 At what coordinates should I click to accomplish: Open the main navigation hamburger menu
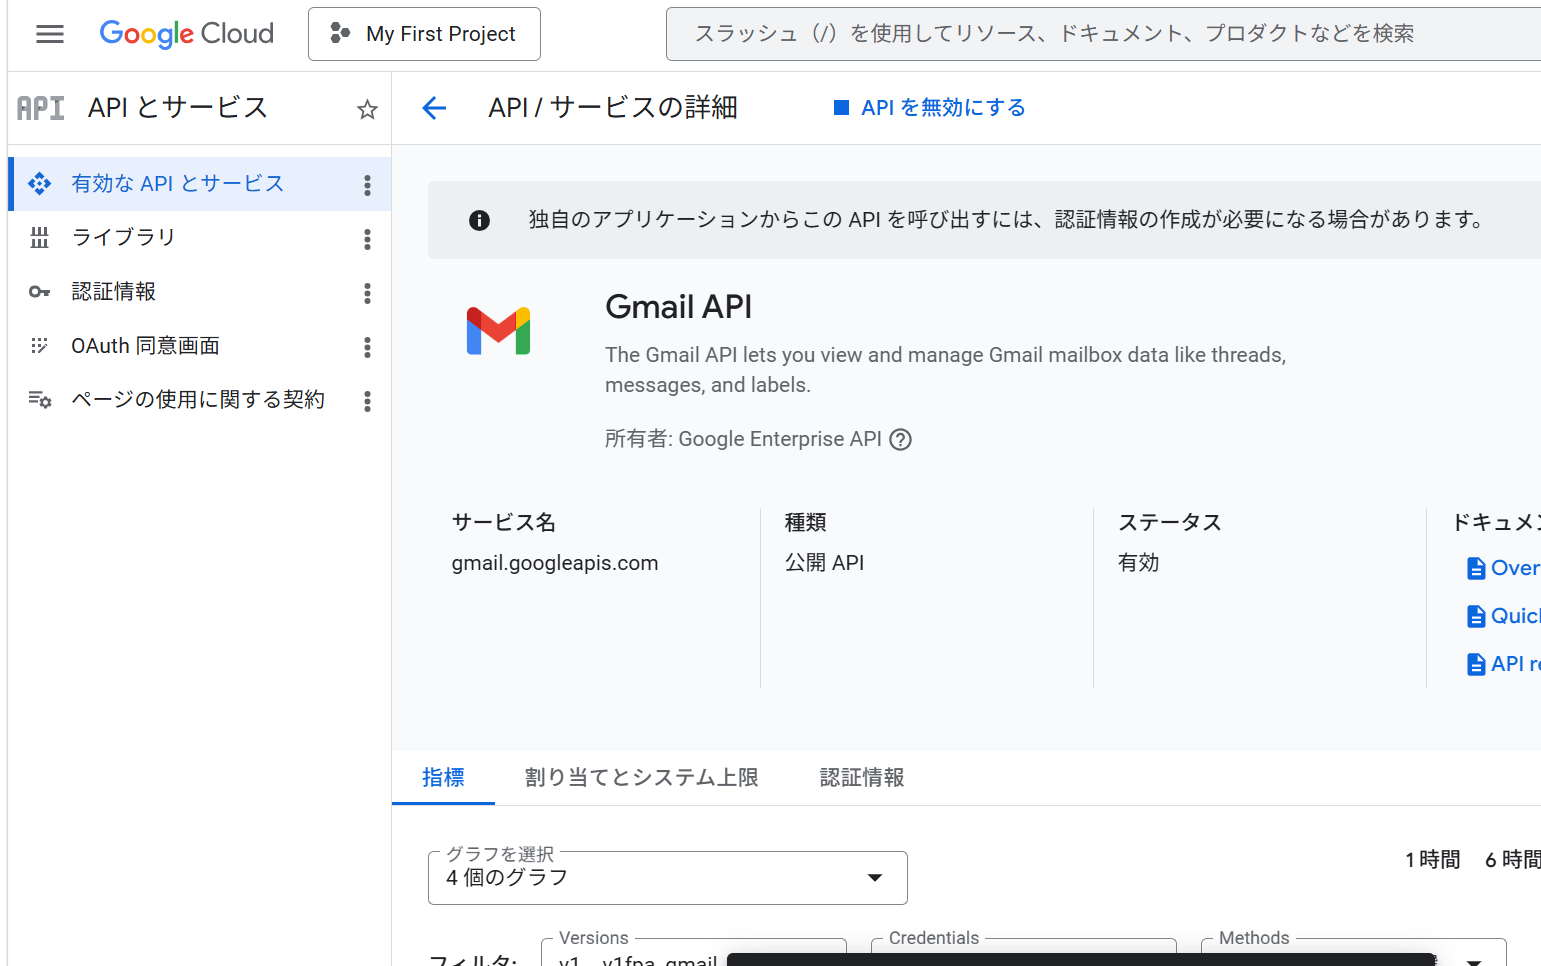pos(50,34)
